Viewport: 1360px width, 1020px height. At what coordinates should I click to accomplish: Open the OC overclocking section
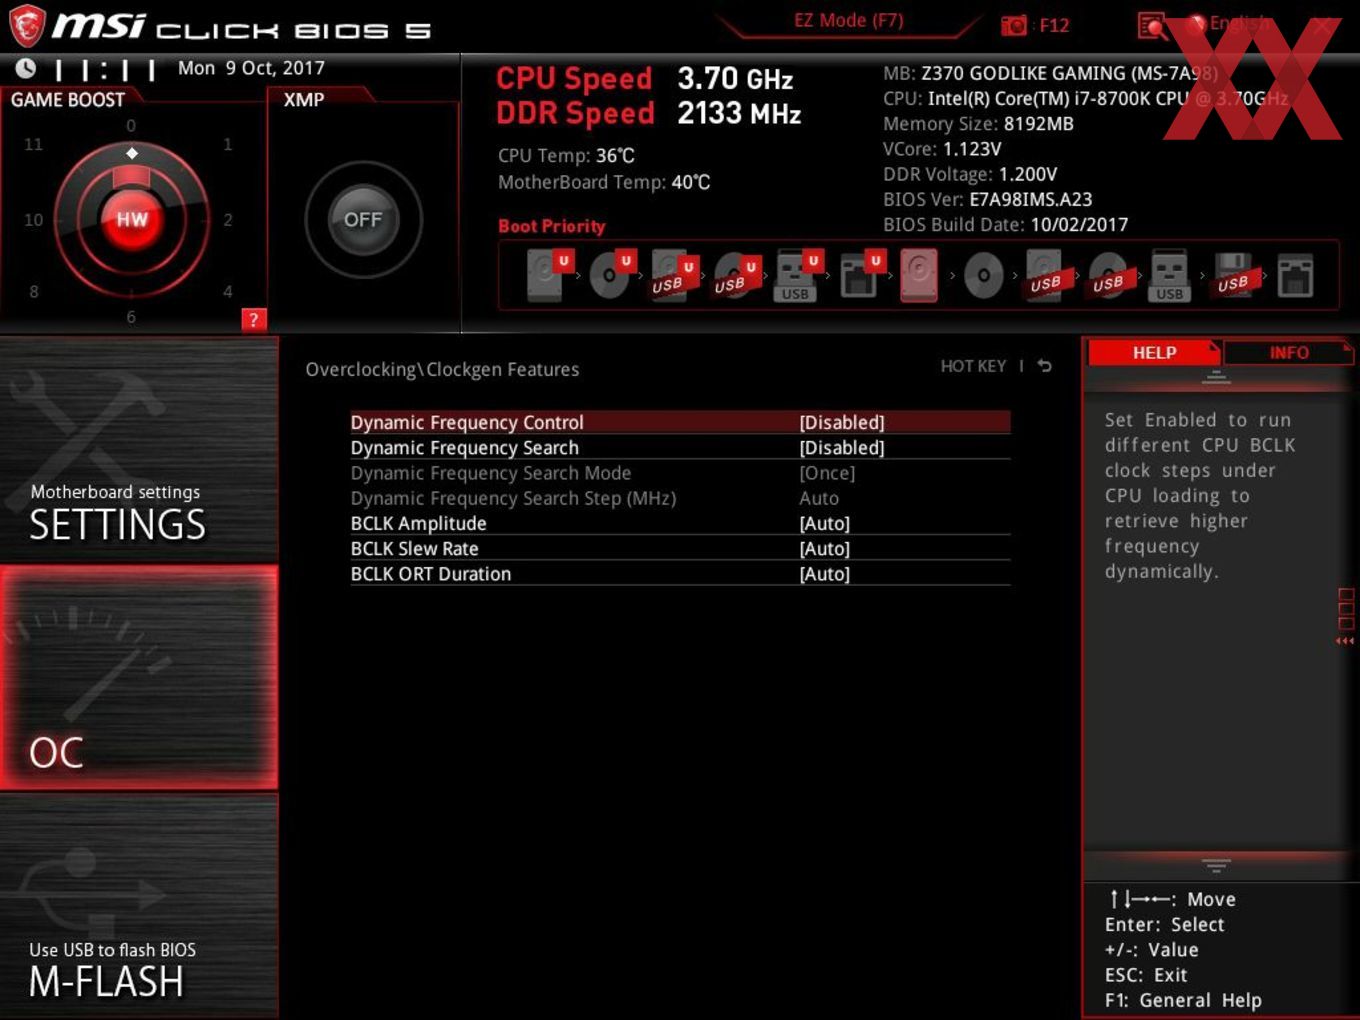tap(139, 677)
